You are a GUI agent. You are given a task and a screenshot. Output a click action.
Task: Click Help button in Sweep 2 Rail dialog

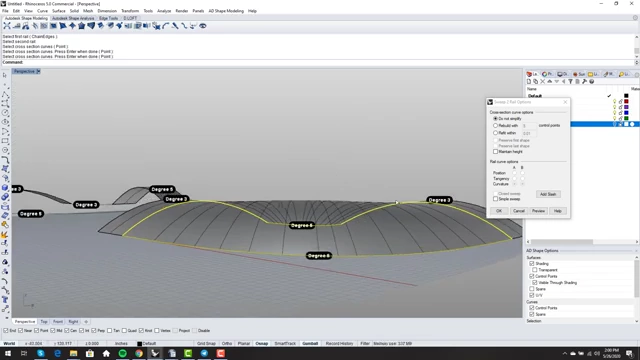pyautogui.click(x=558, y=211)
